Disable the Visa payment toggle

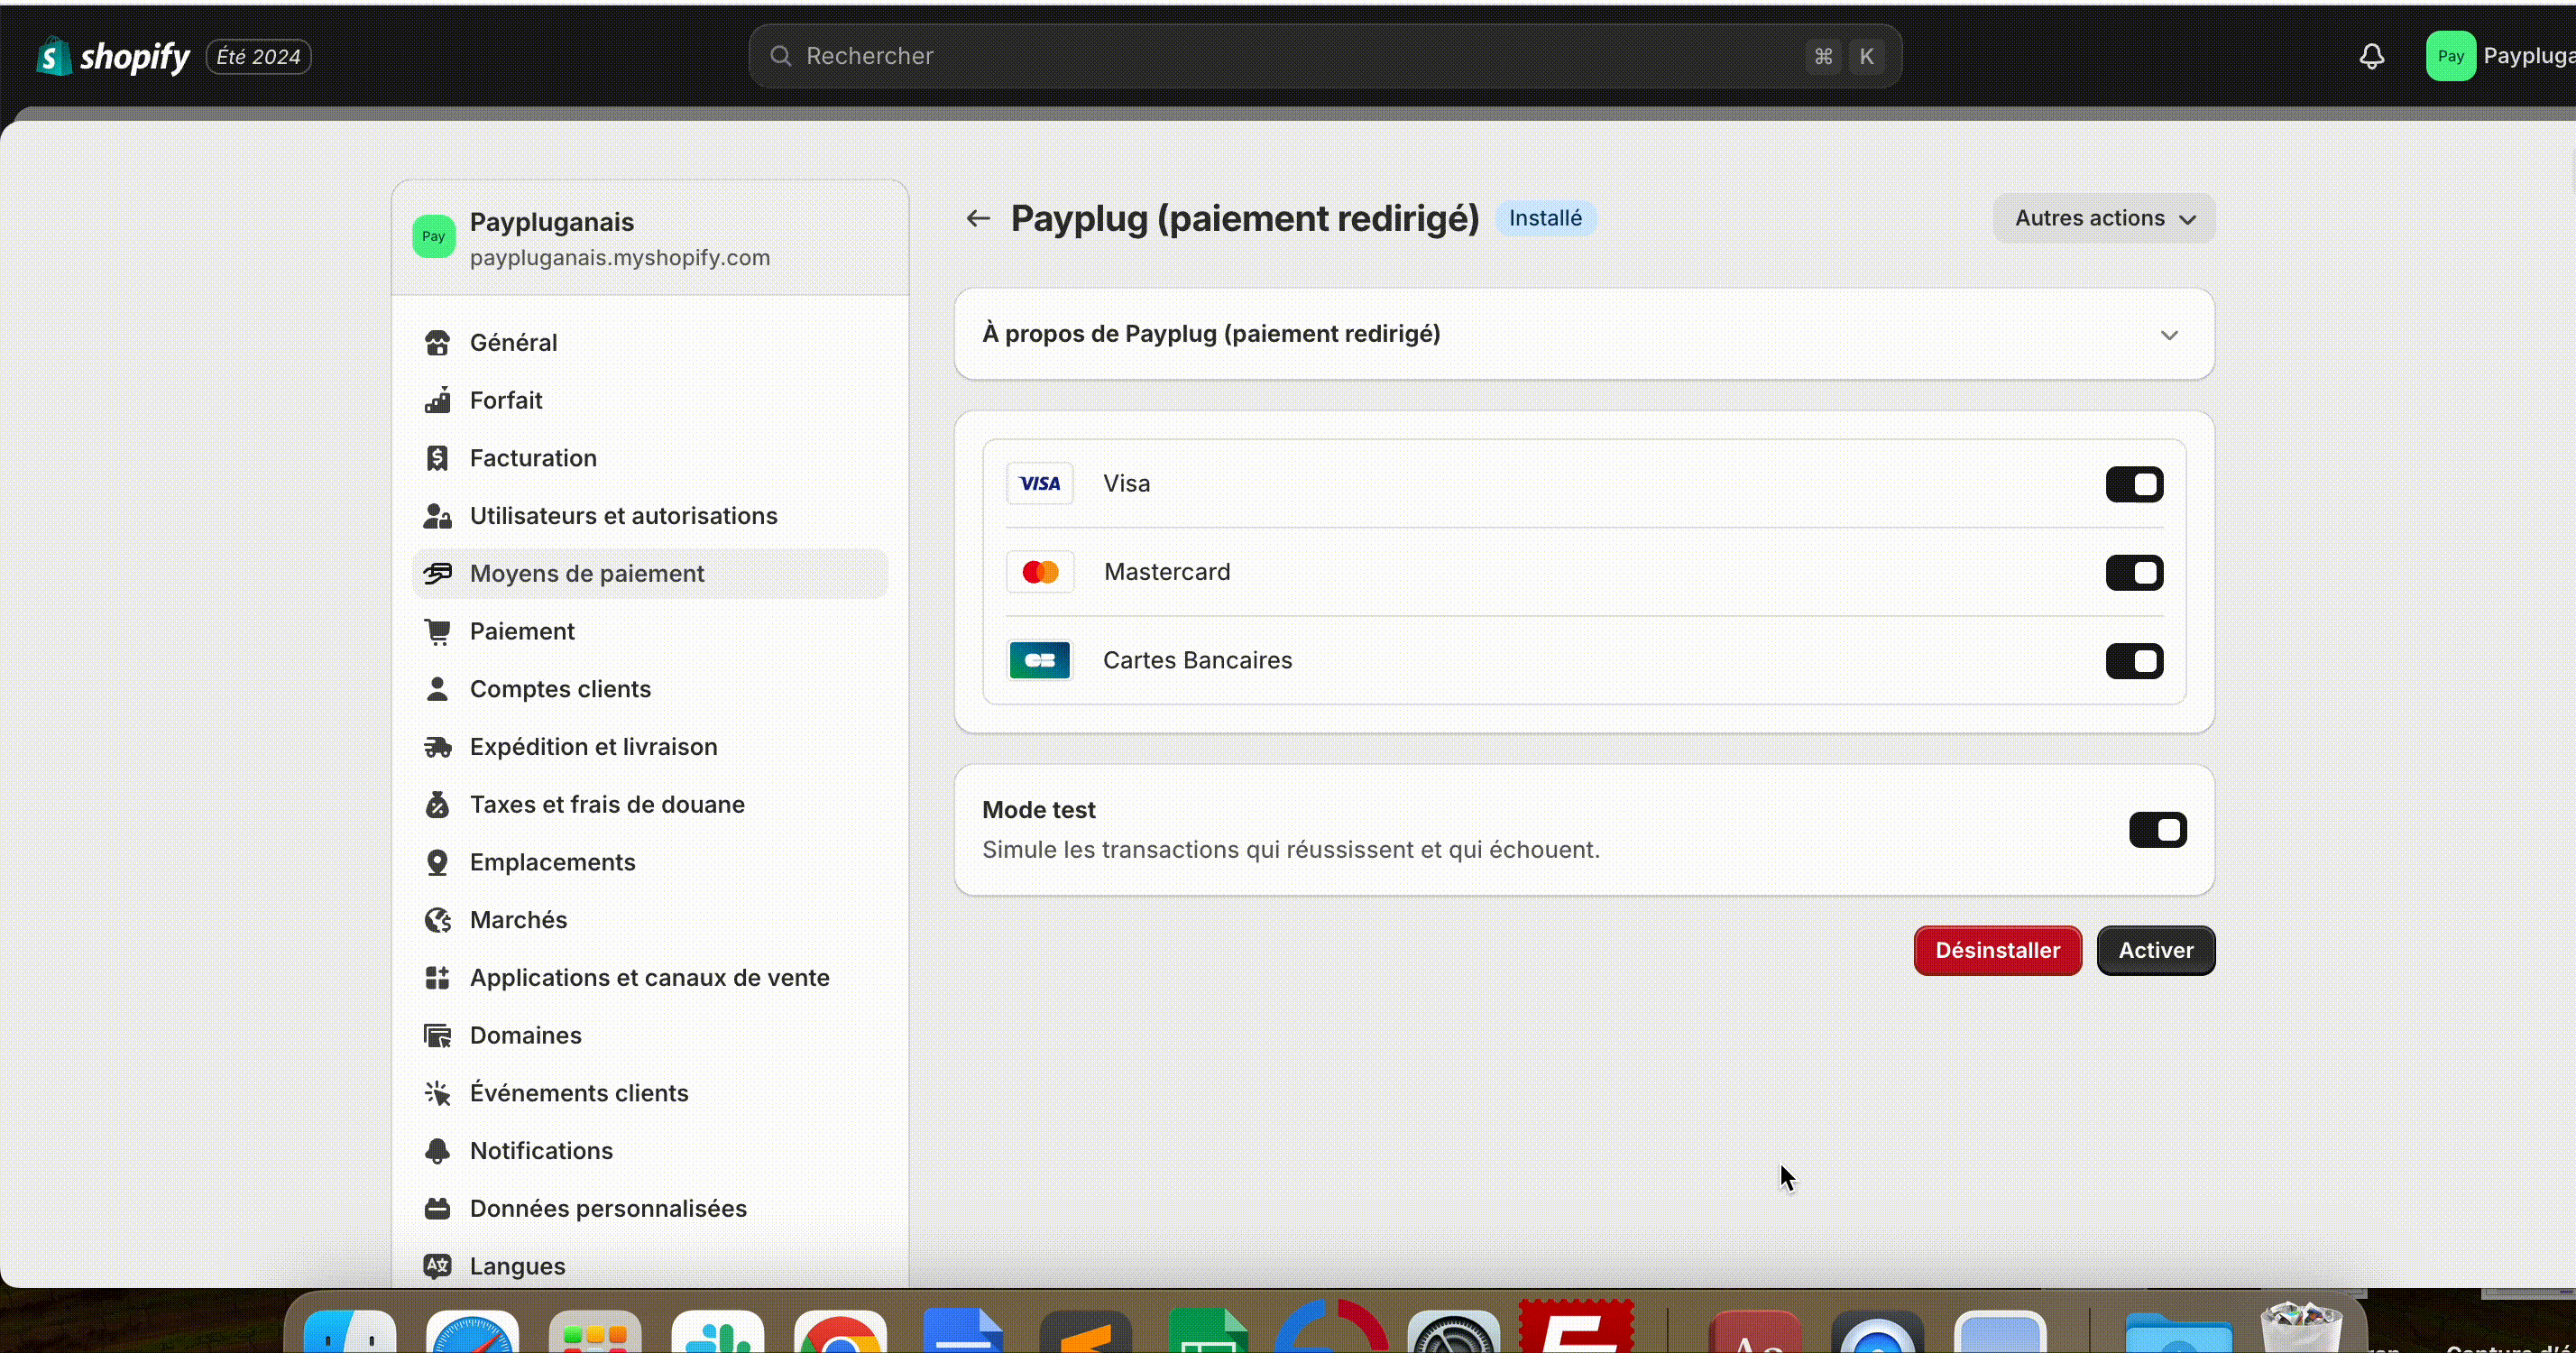2133,485
